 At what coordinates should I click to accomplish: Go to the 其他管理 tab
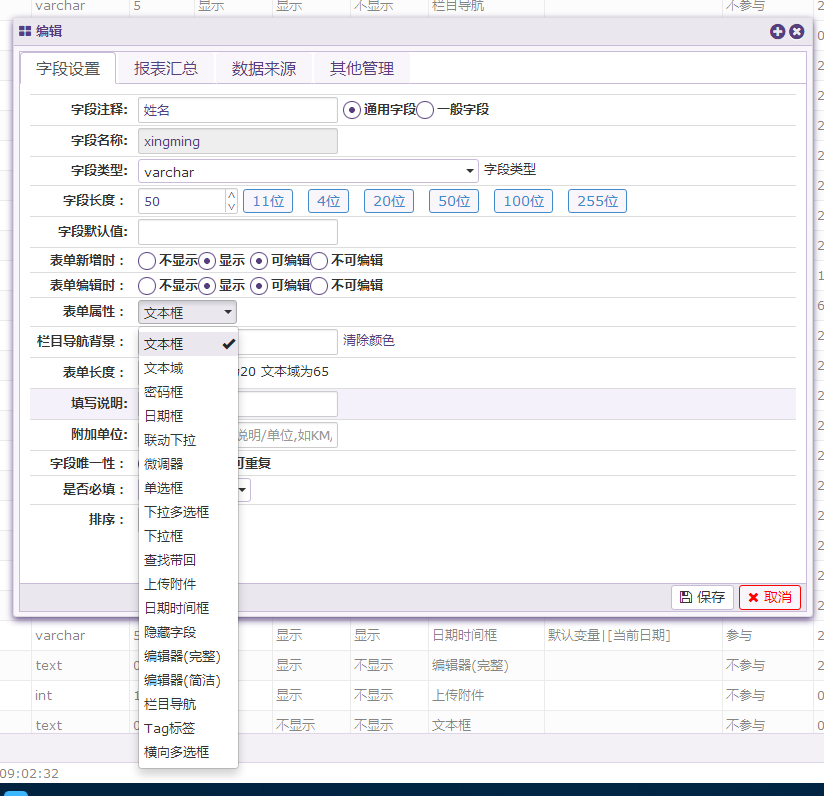pyautogui.click(x=362, y=69)
